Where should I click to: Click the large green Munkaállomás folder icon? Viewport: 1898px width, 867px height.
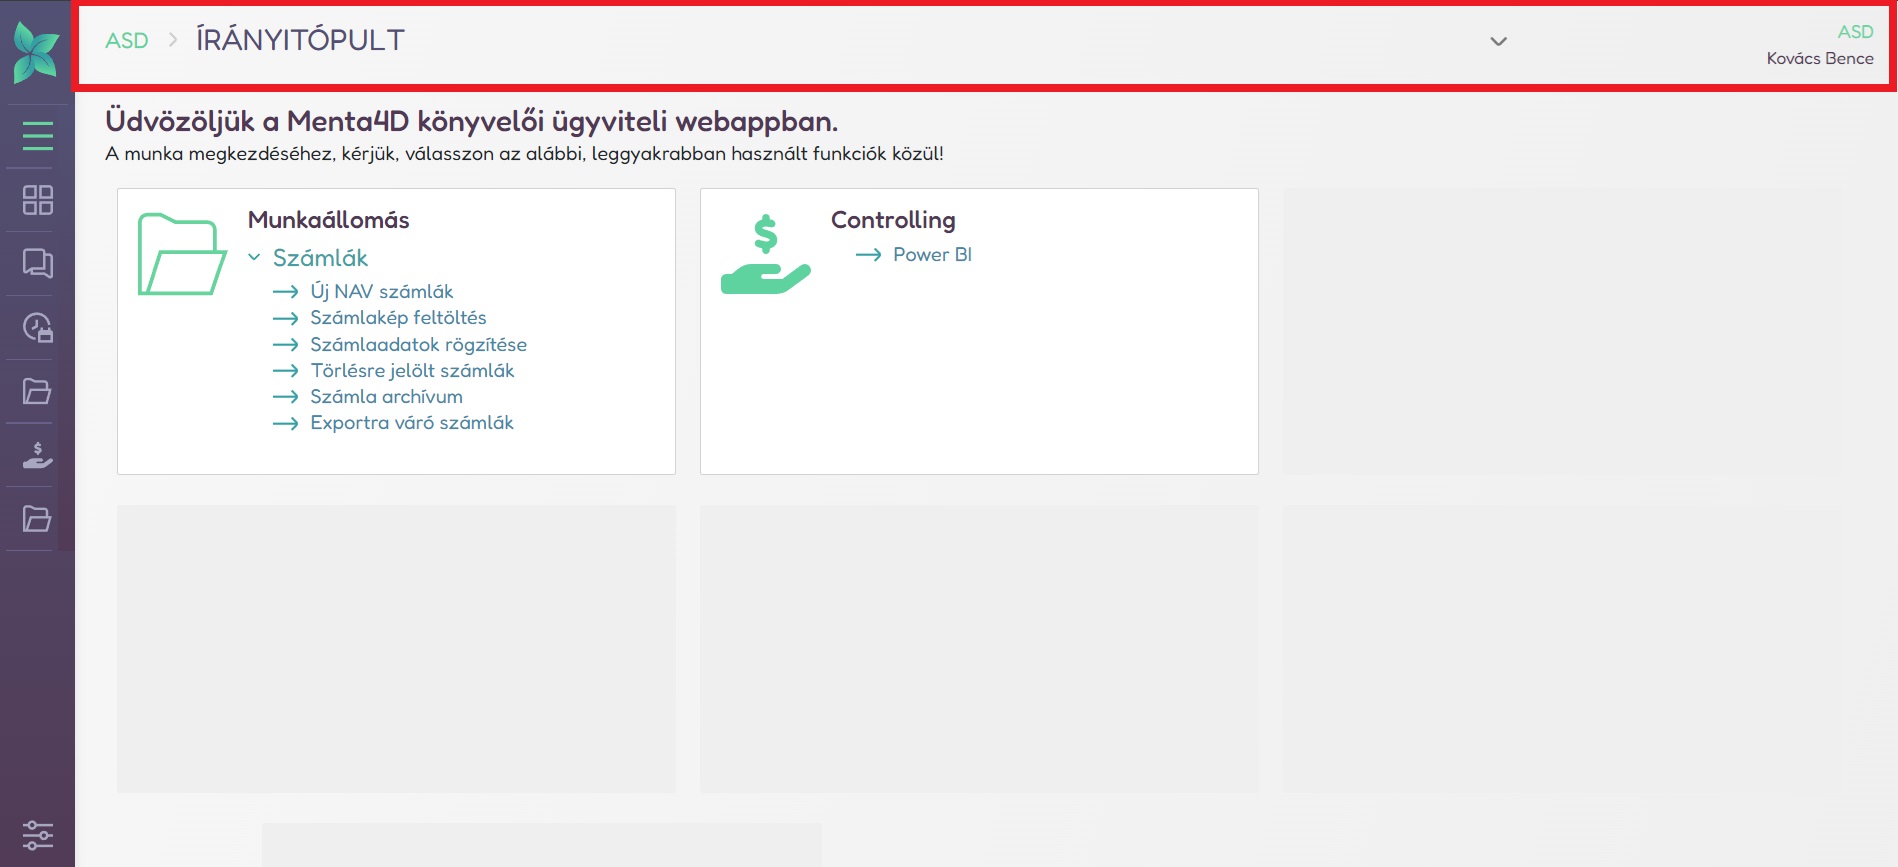click(181, 254)
